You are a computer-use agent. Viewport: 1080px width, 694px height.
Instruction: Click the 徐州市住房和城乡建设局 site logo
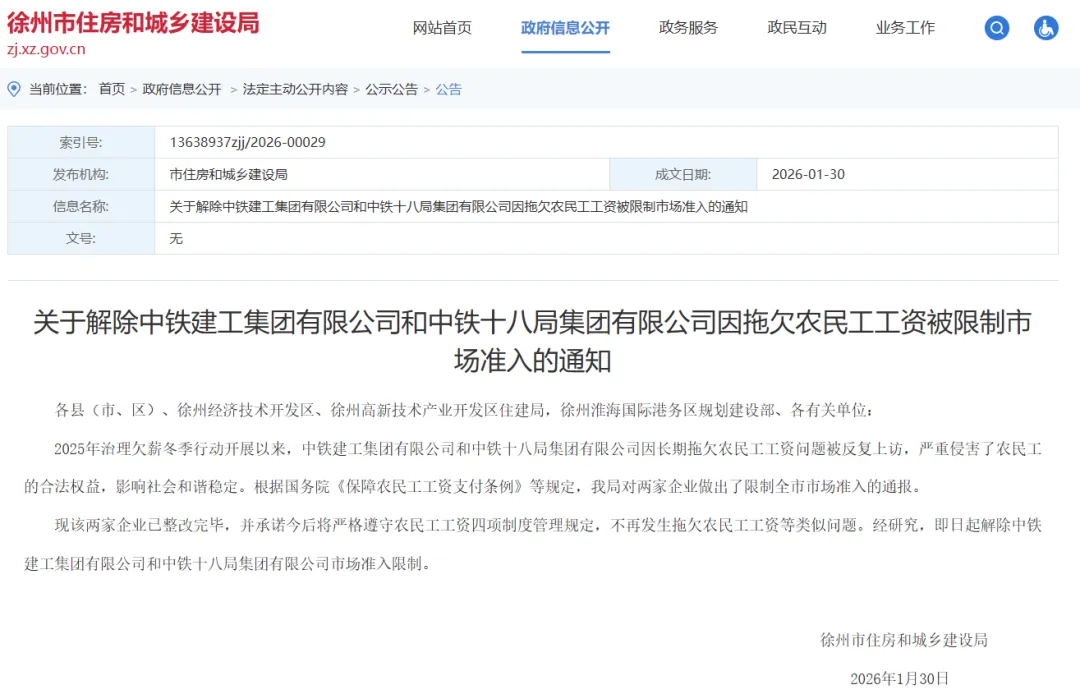(134, 23)
